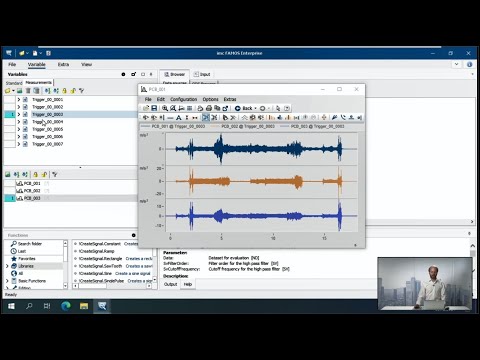
Task: Open the Output tab at bottom
Action: click(x=170, y=284)
